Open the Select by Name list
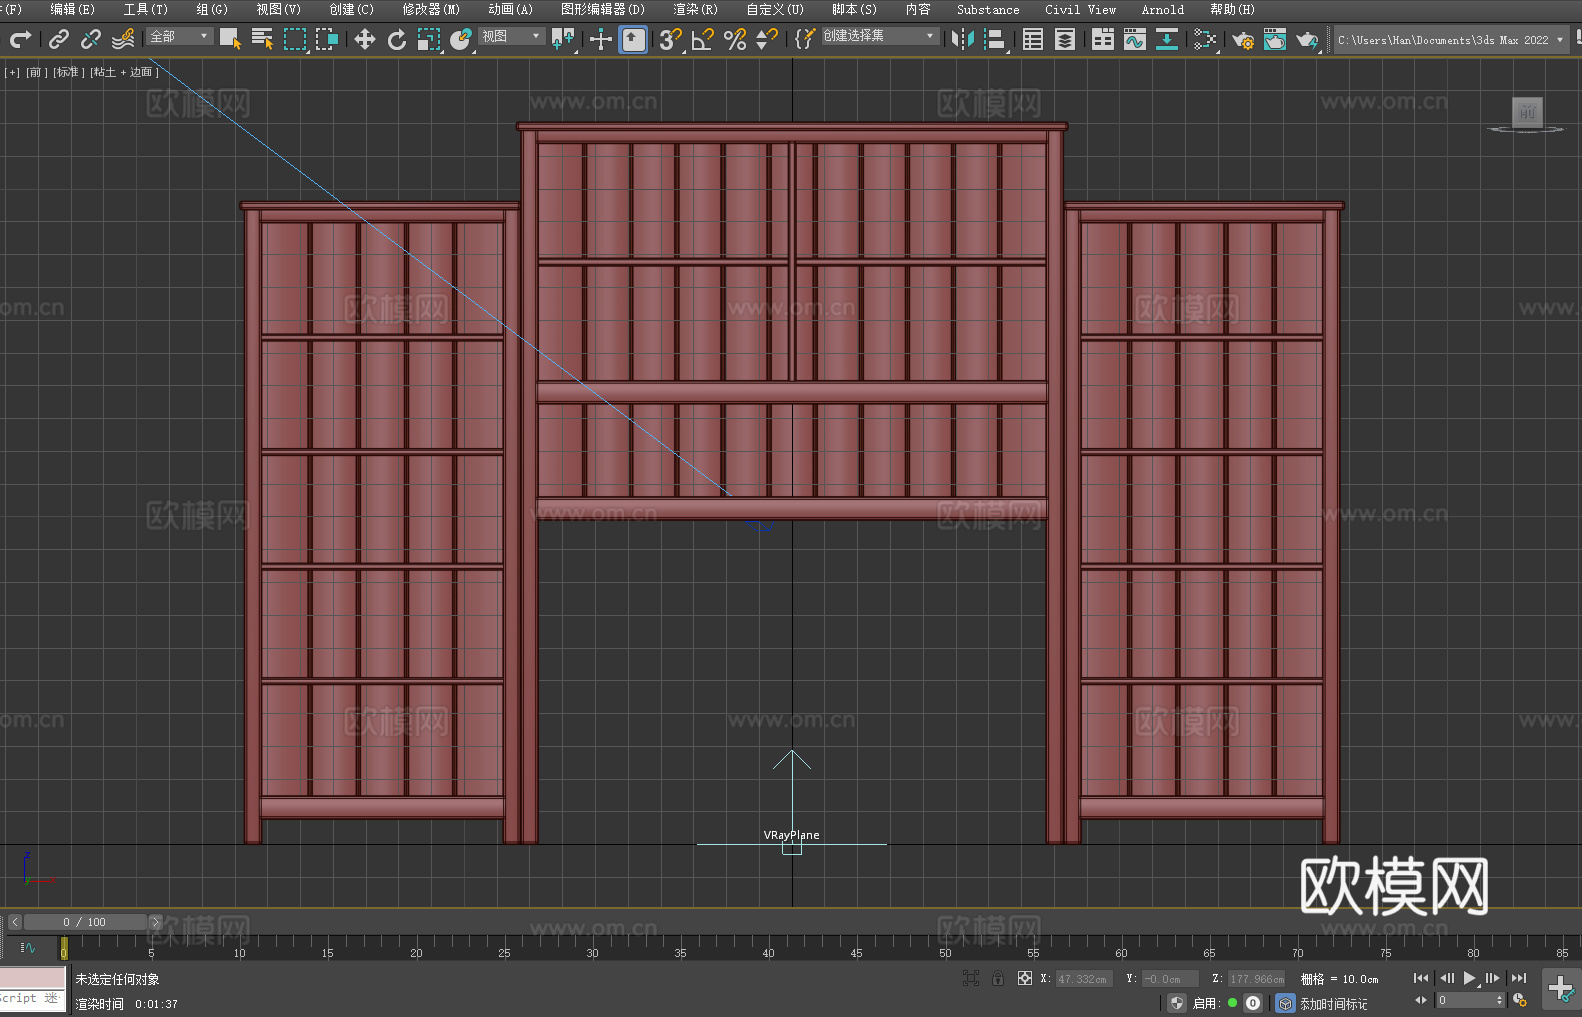 [262, 39]
